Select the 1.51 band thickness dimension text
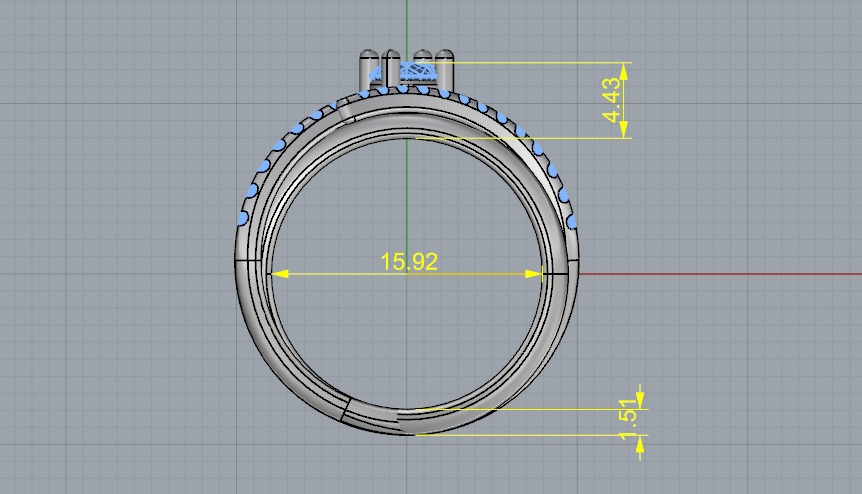 pos(628,419)
